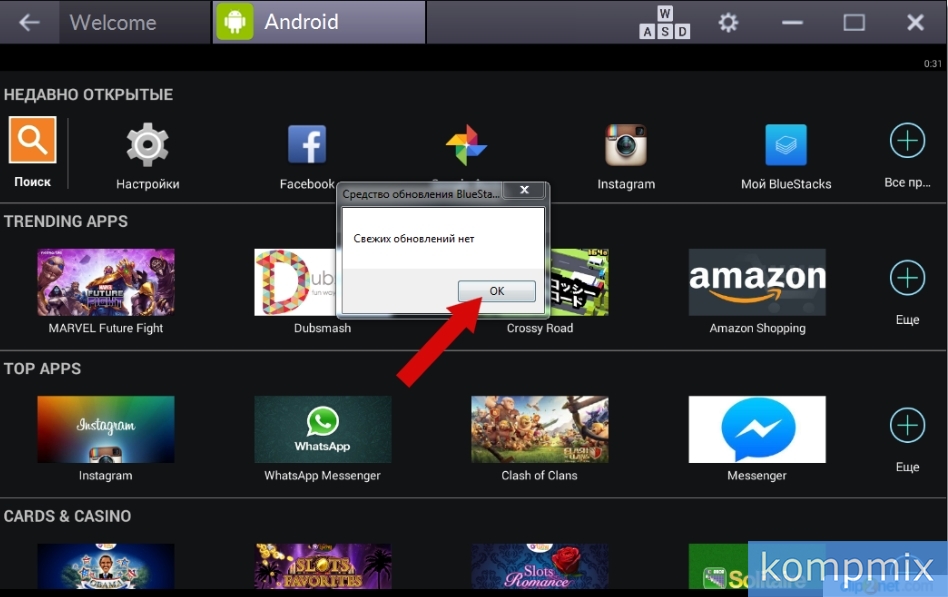The height and width of the screenshot is (597, 948).
Task: Open the Instagram thumbnail in Top Apps
Action: 106,429
